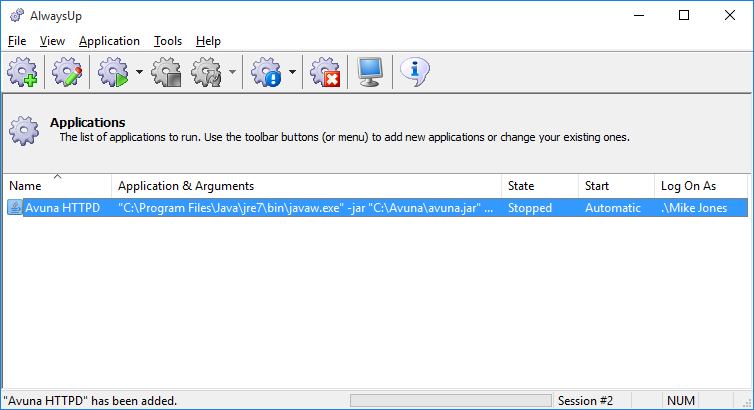This screenshot has height=410, width=754.
Task: Click the window resize grip corner
Action: [x=747, y=403]
